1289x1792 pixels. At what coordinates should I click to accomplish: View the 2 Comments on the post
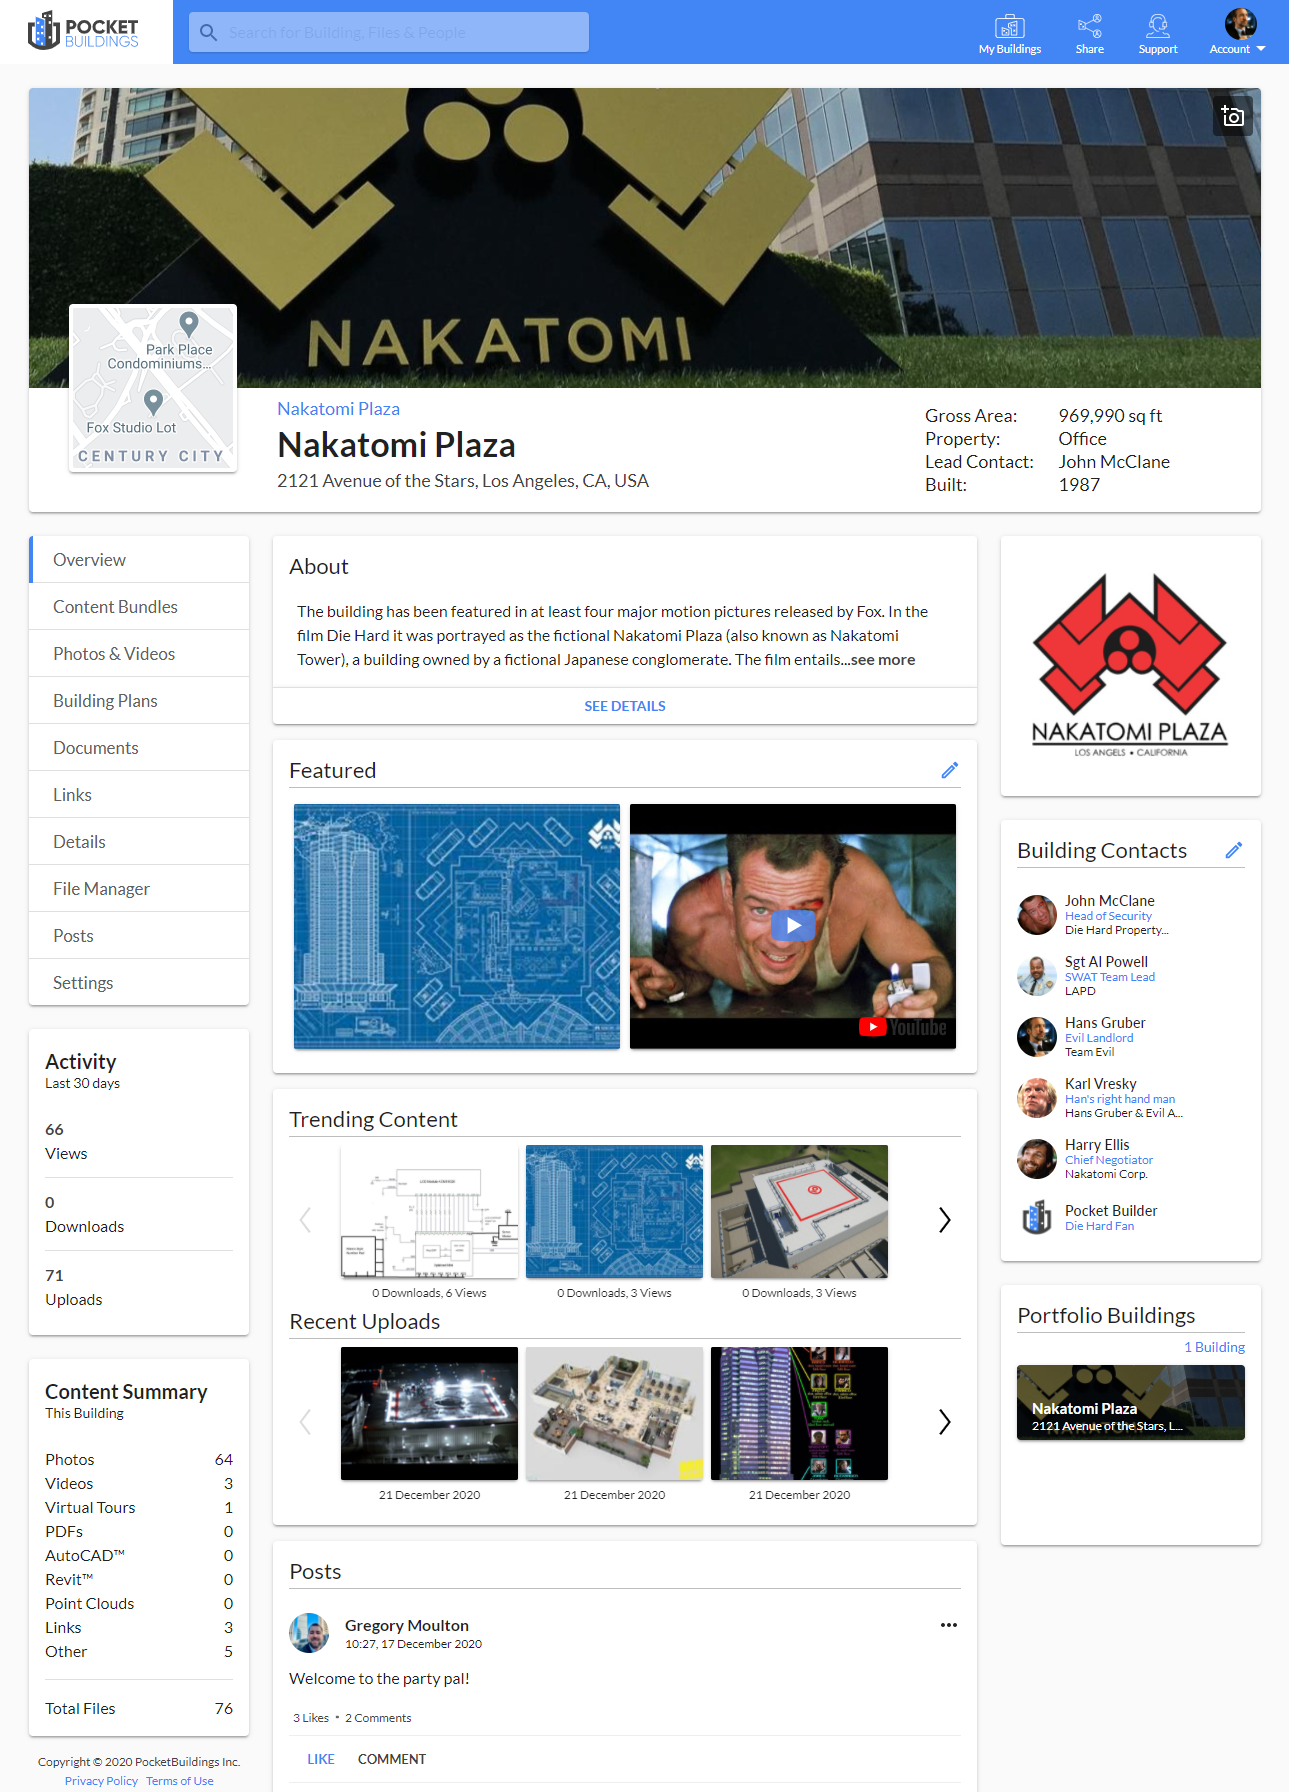[378, 1718]
